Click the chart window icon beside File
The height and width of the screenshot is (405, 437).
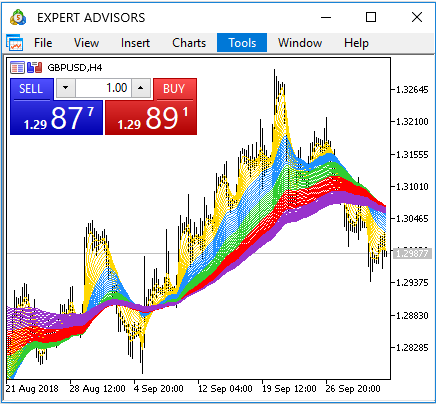(15, 43)
